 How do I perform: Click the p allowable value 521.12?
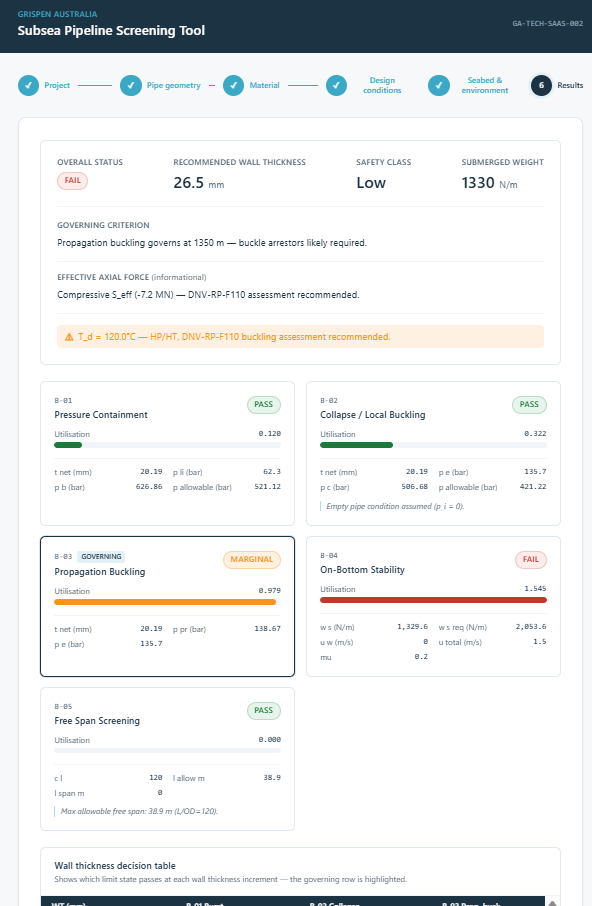267,487
